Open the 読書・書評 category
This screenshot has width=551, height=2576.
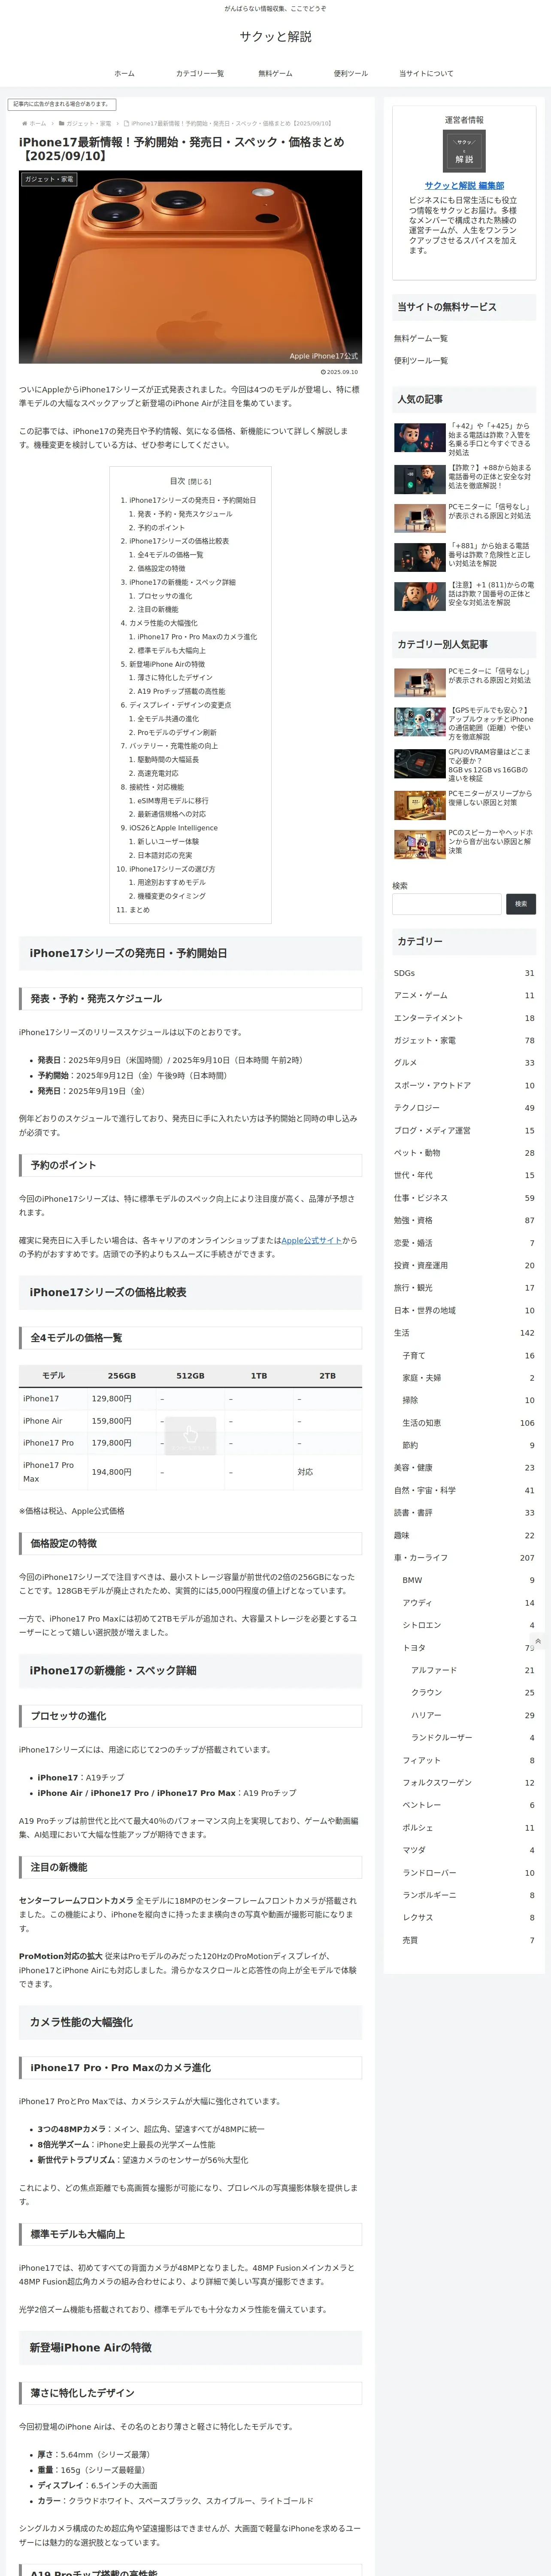464,1513
